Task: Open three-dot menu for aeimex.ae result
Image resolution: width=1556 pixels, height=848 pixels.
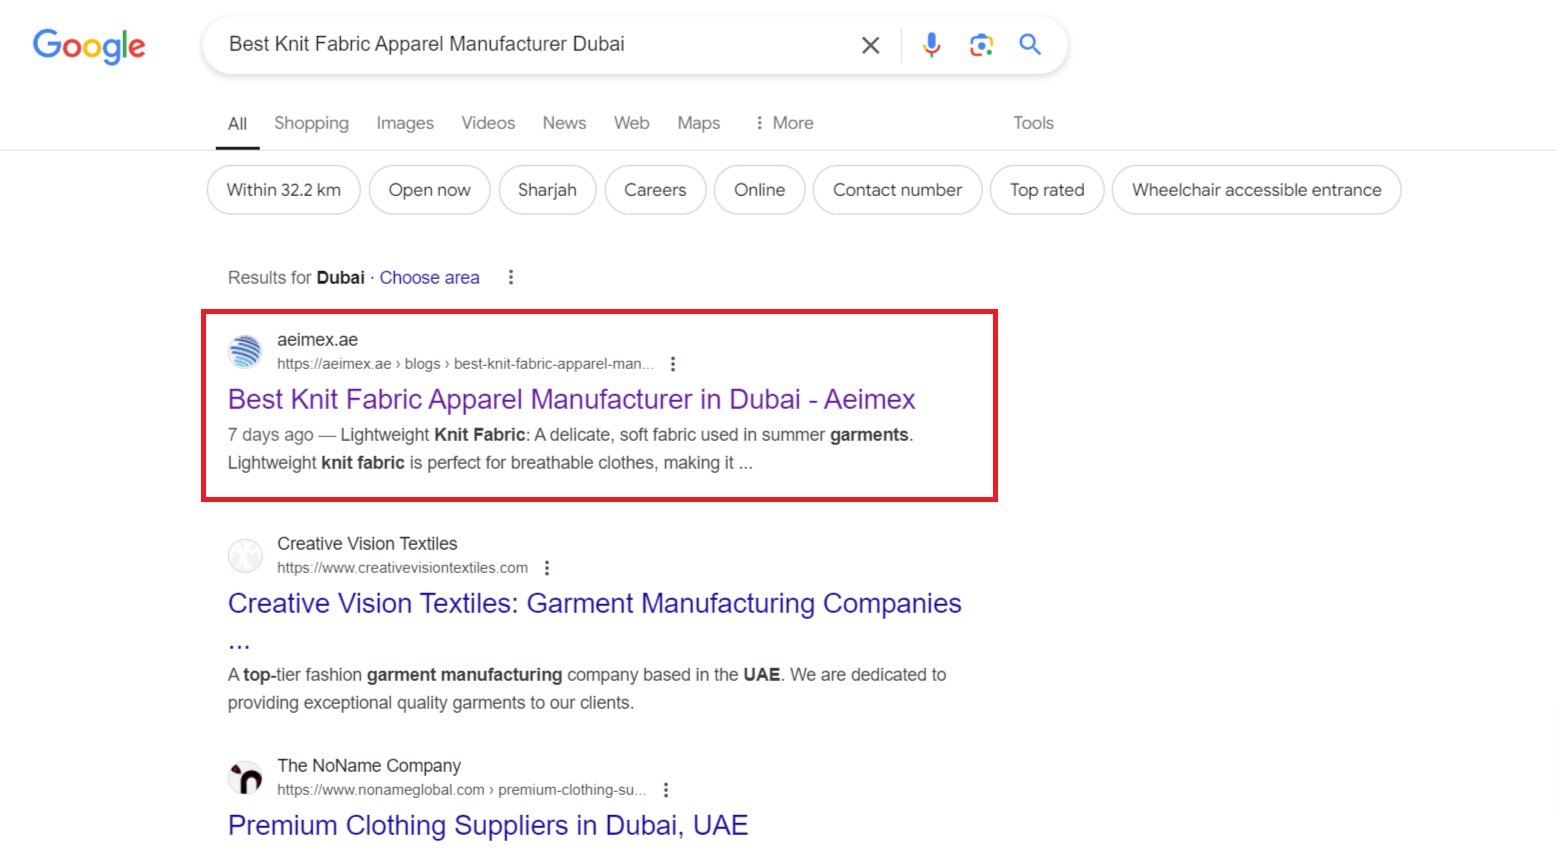Action: [x=673, y=364]
